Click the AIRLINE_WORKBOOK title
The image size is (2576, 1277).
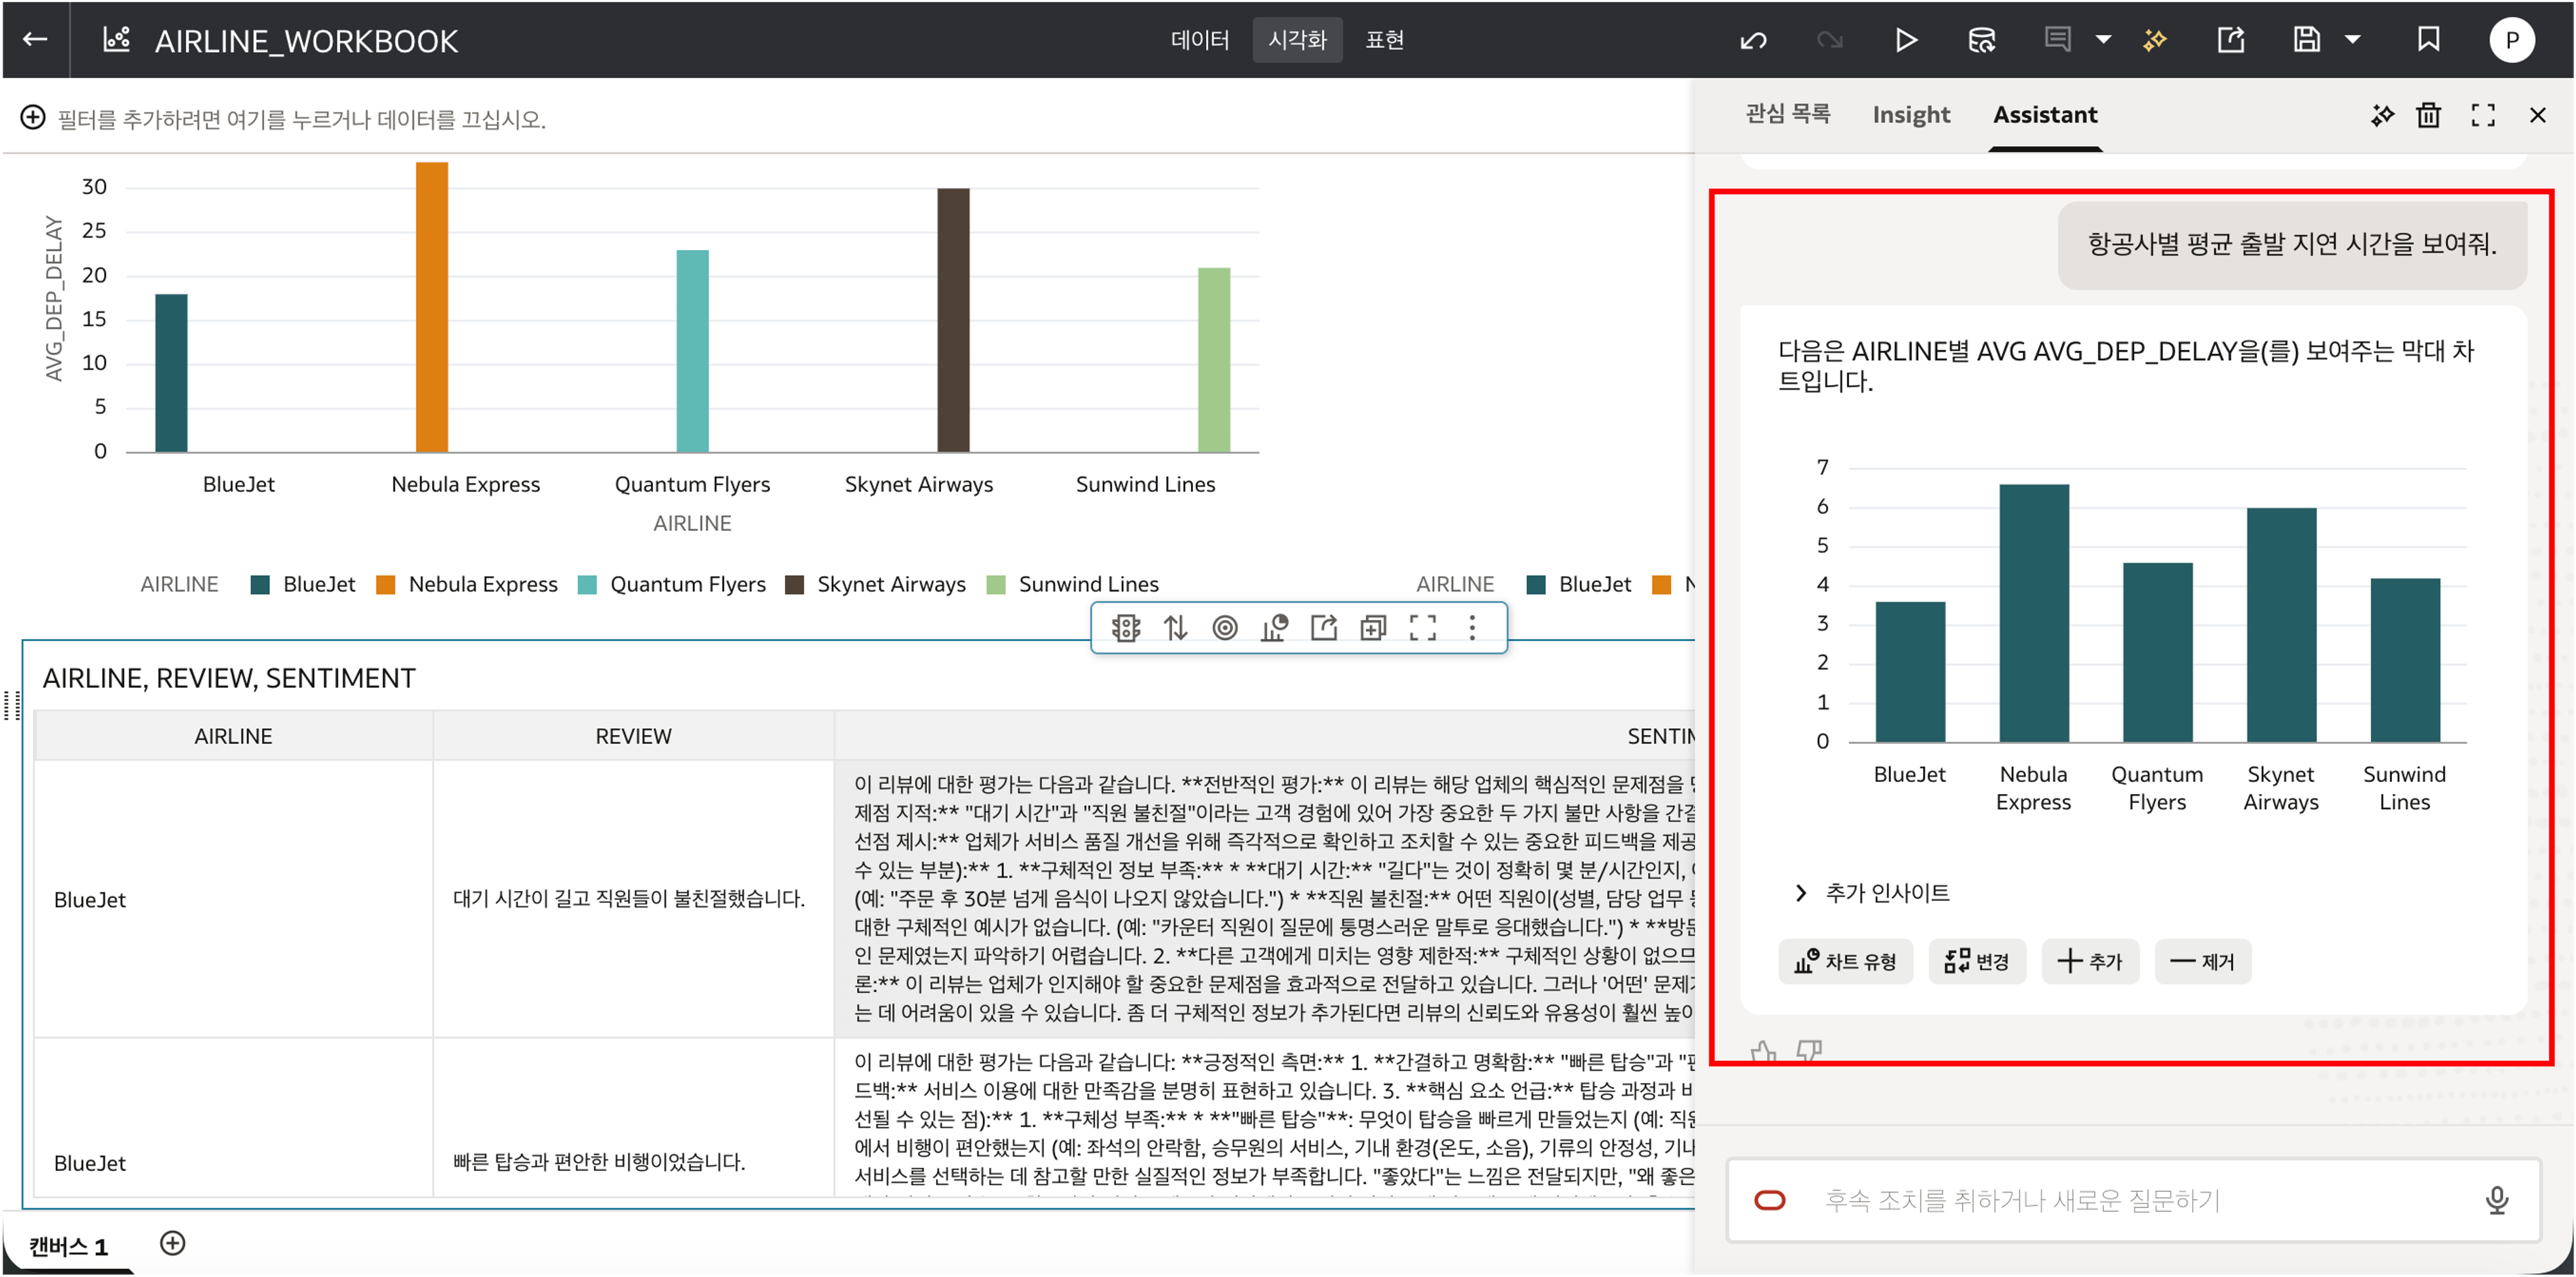click(x=306, y=41)
